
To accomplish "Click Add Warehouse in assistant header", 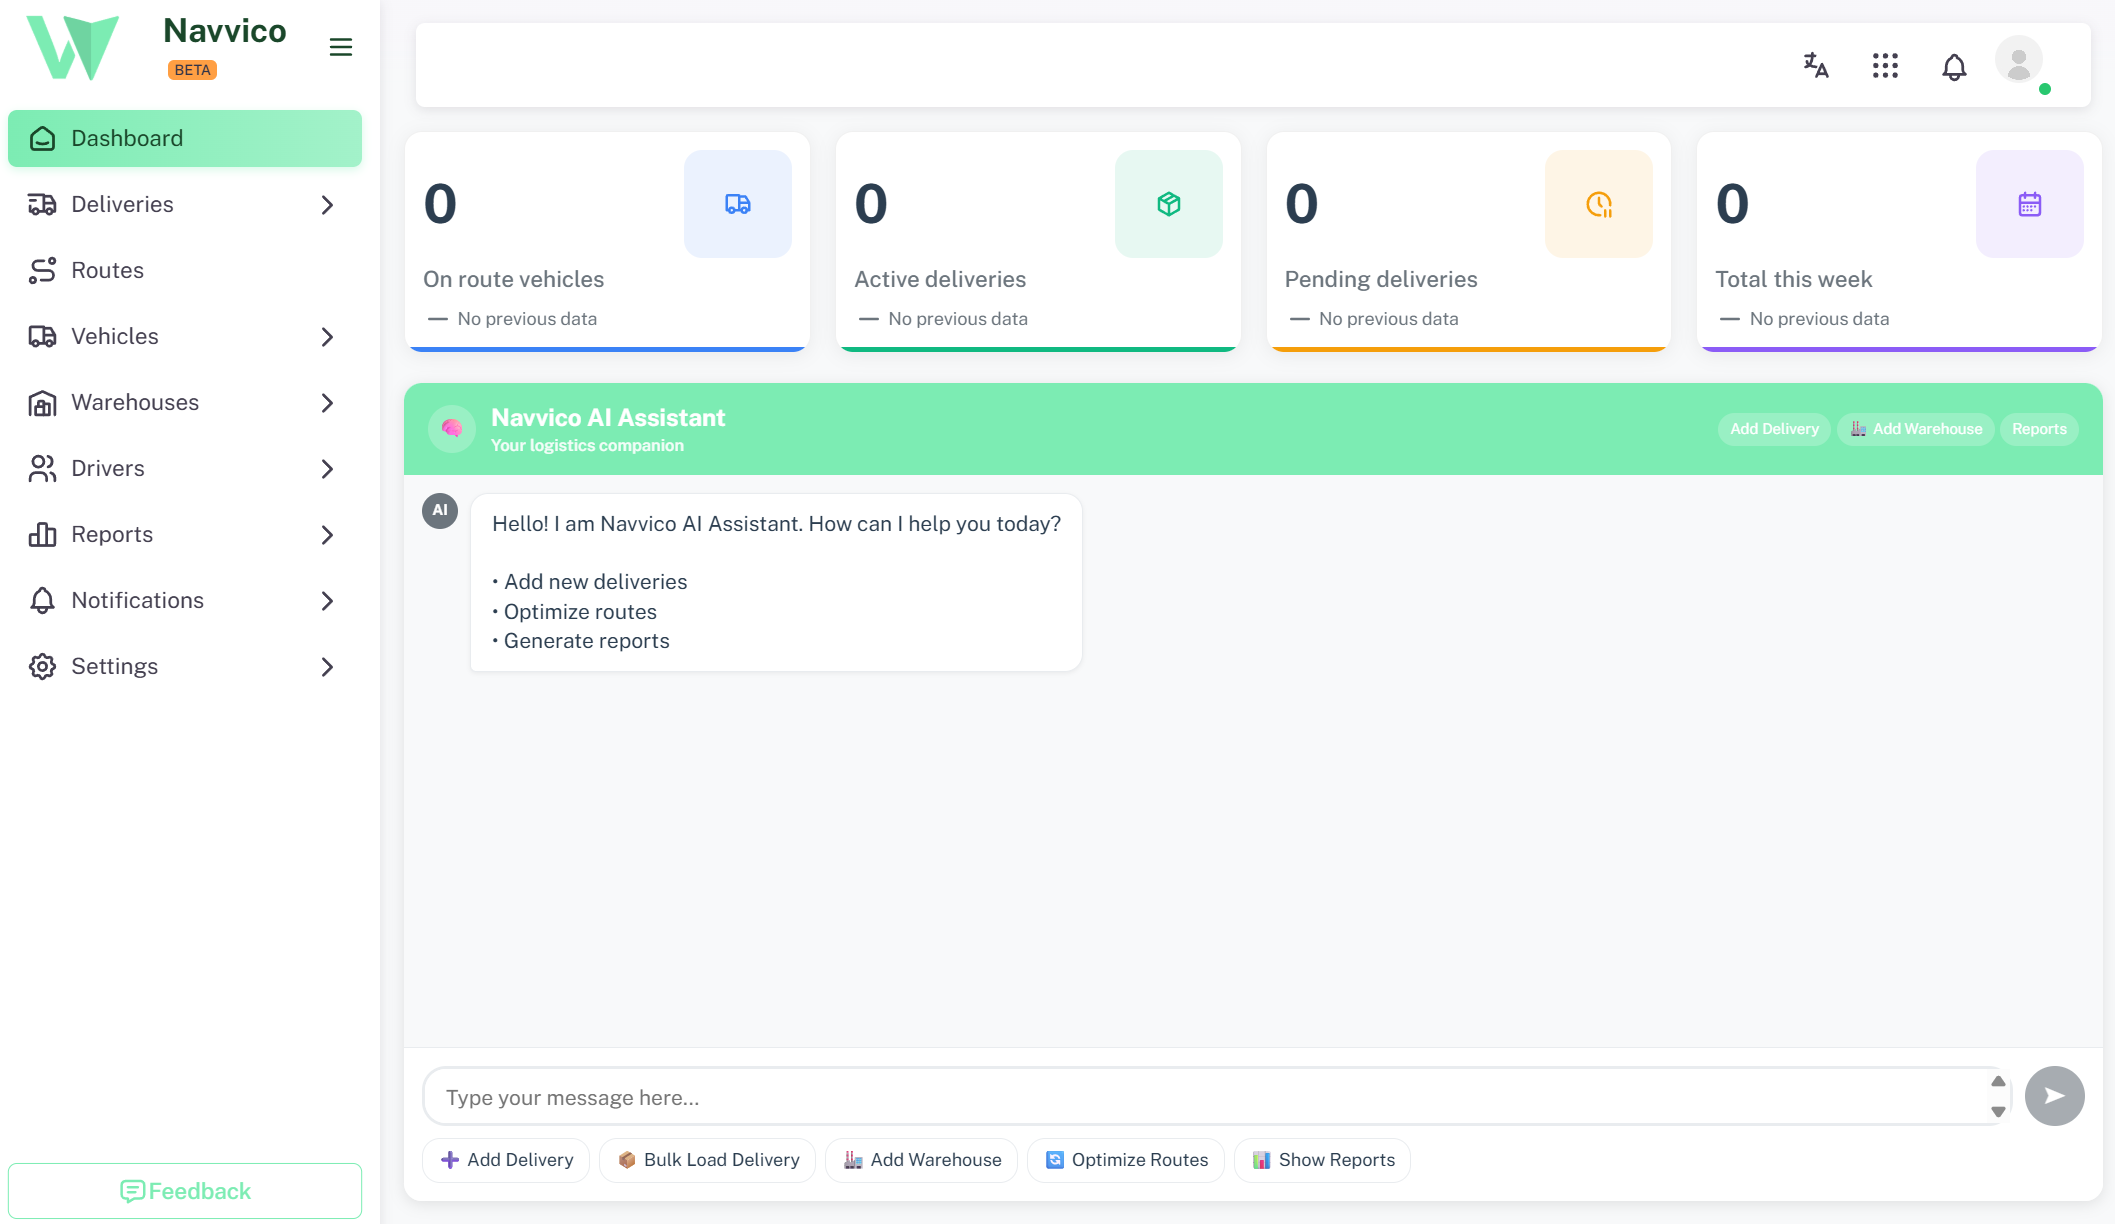I will click(x=1915, y=429).
